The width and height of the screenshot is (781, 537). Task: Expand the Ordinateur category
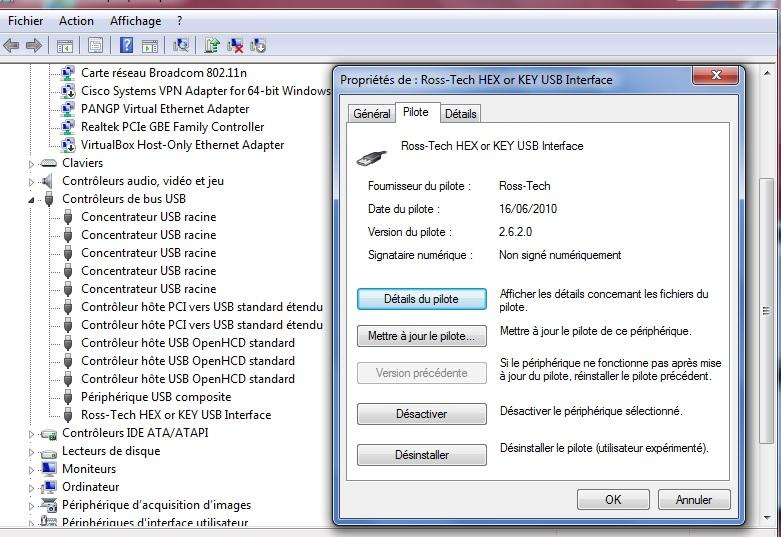tap(31, 488)
